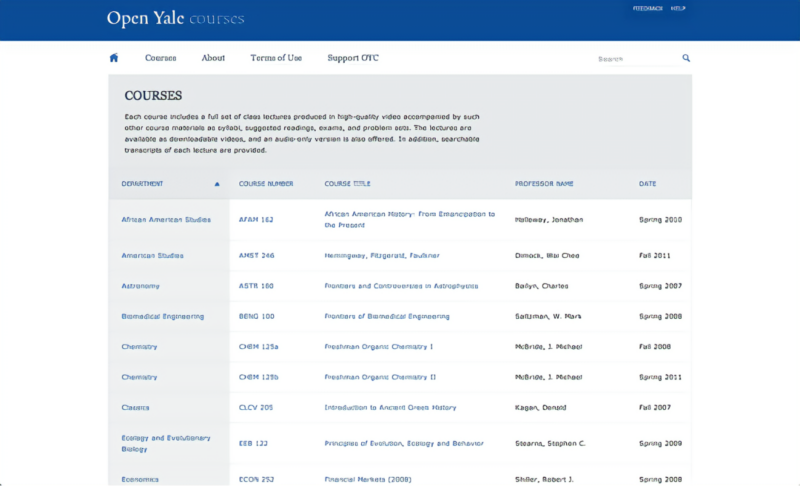The height and width of the screenshot is (488, 800).
Task: Open the Courses menu item
Action: pos(161,58)
